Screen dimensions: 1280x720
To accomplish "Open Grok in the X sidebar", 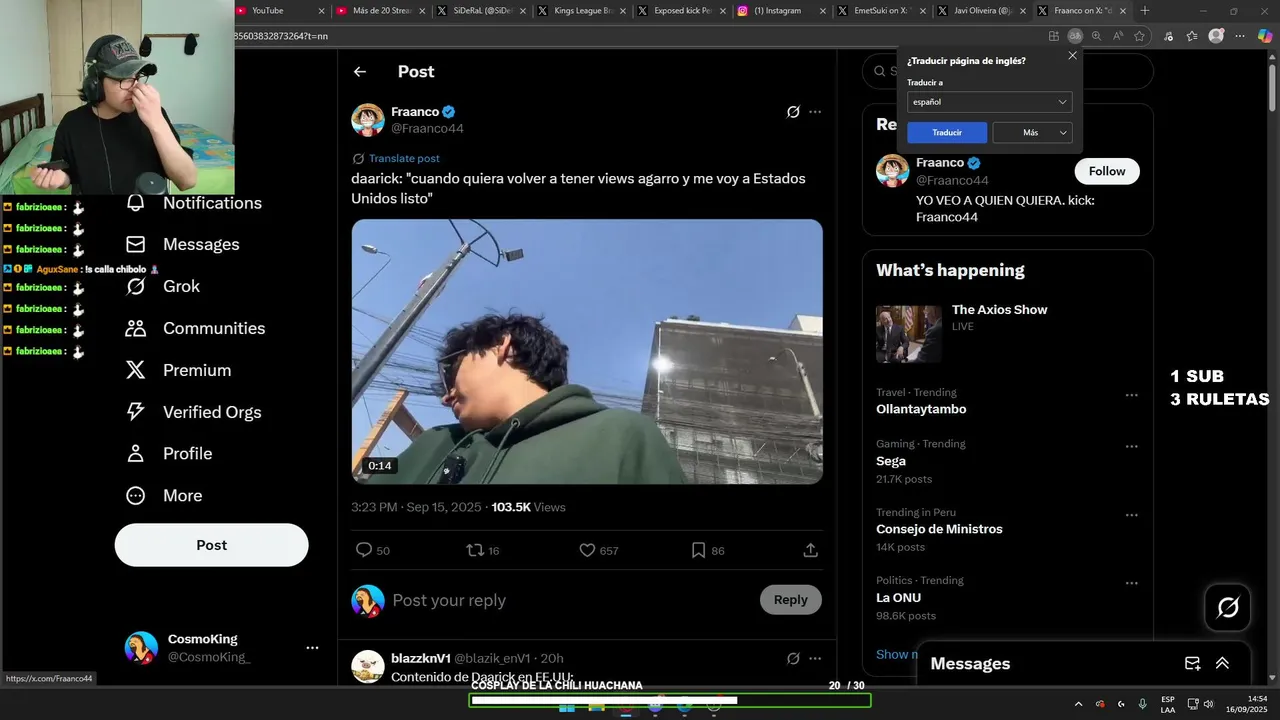I will tap(163, 286).
